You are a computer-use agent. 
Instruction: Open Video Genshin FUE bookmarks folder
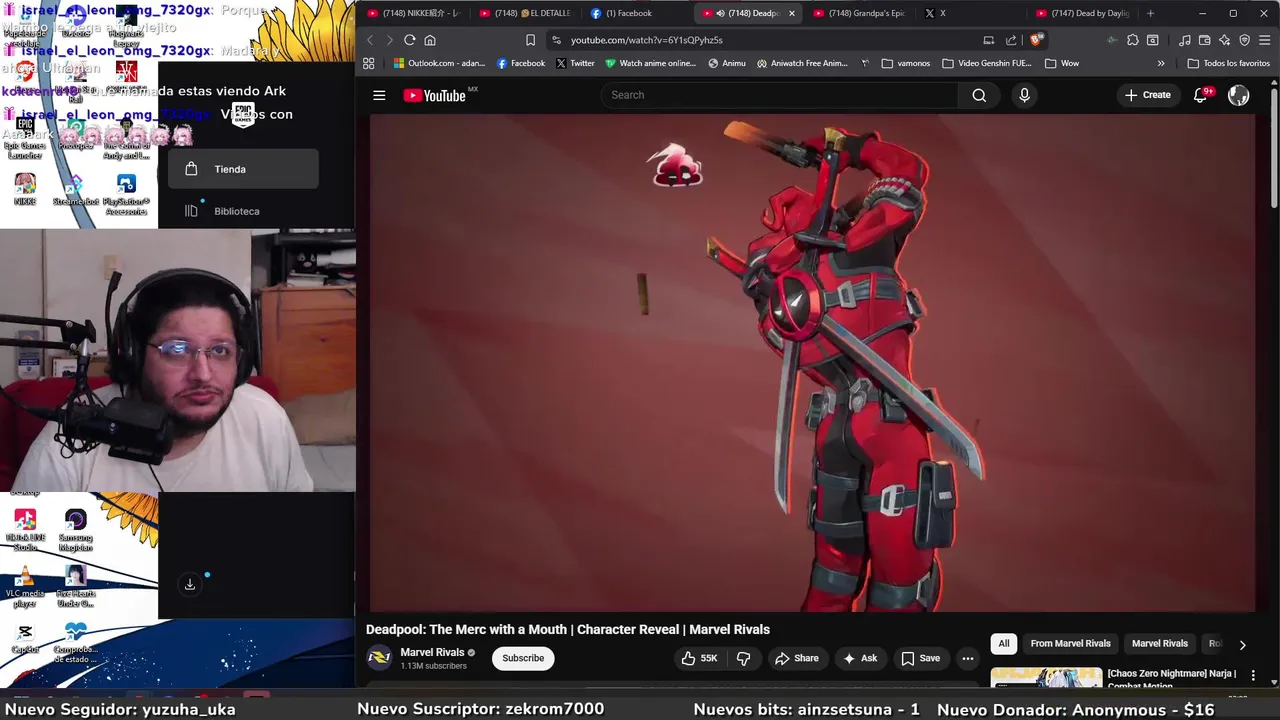click(x=987, y=63)
